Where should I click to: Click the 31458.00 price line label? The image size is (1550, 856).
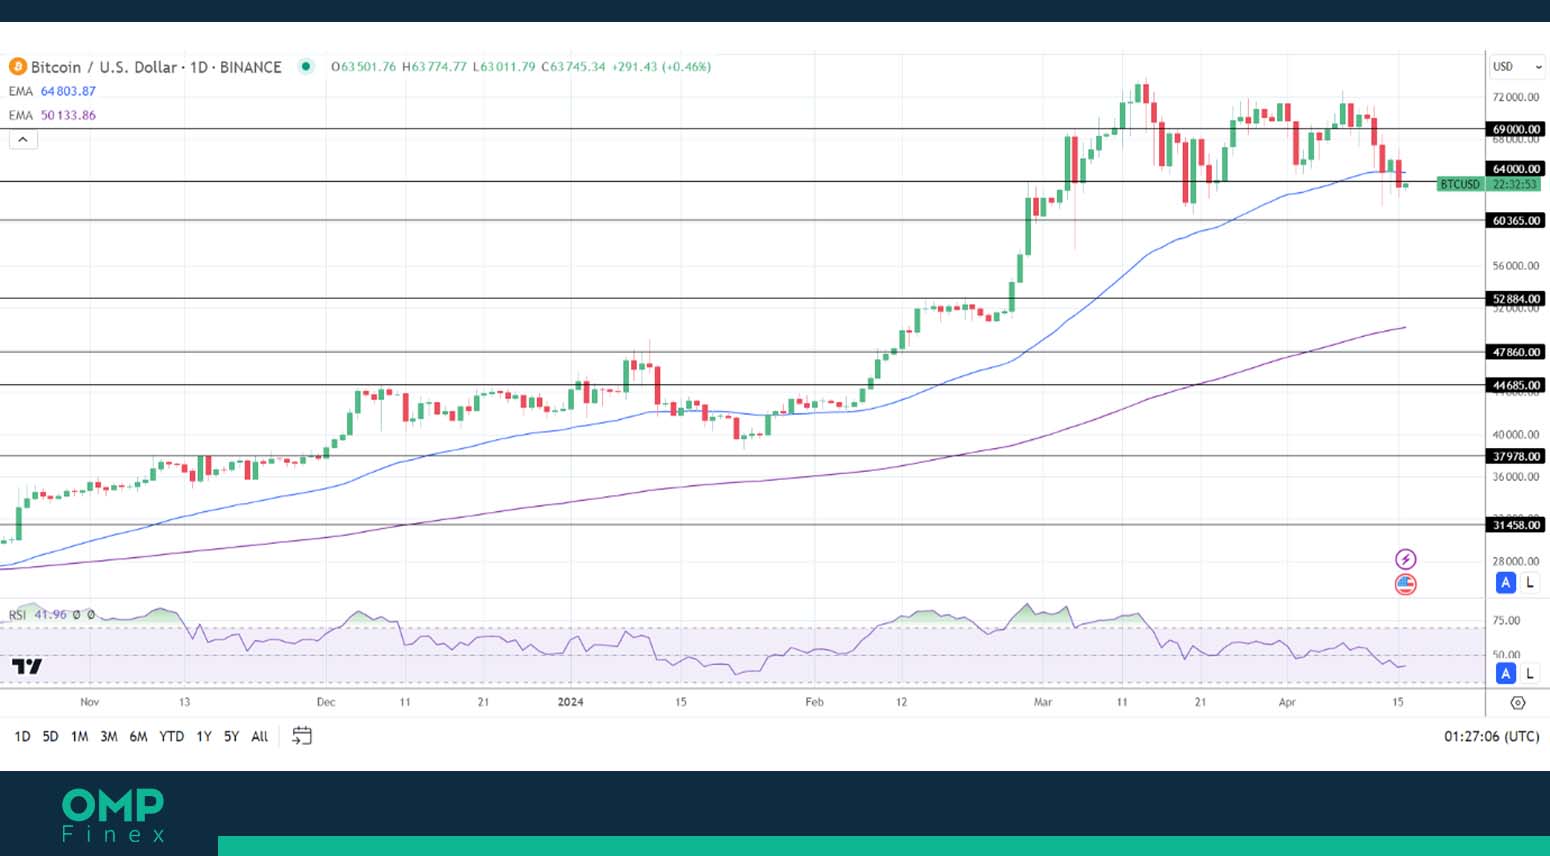[x=1516, y=525]
